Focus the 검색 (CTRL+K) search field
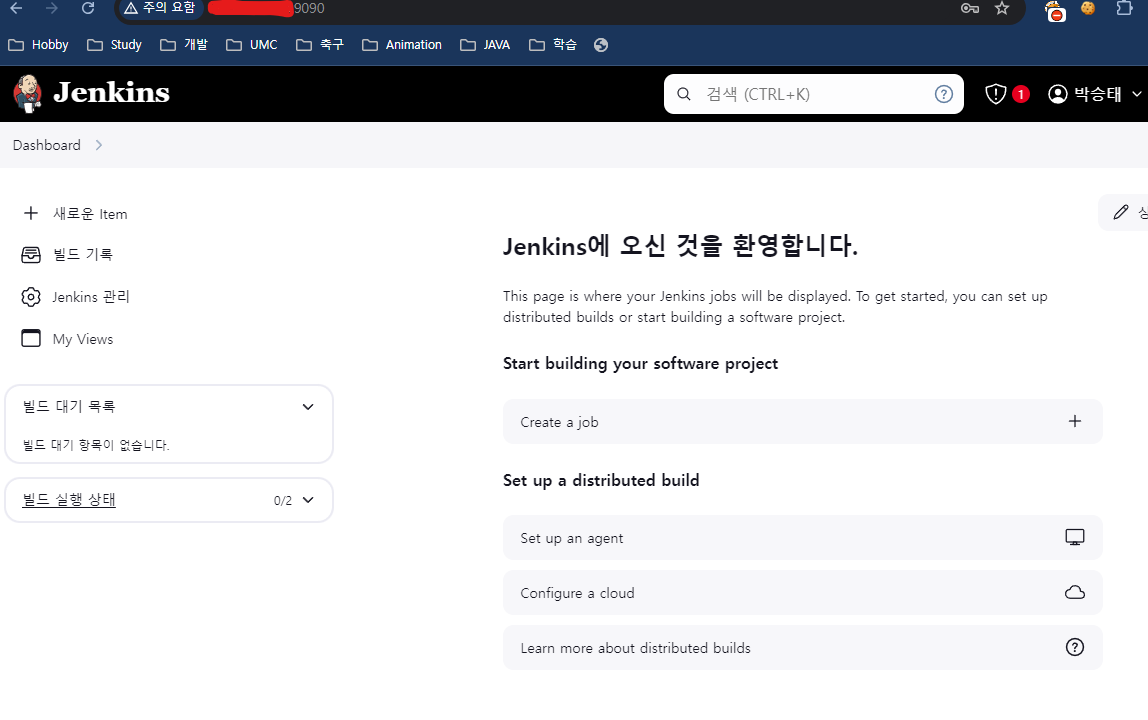Image resolution: width=1148 pixels, height=720 pixels. click(x=813, y=94)
